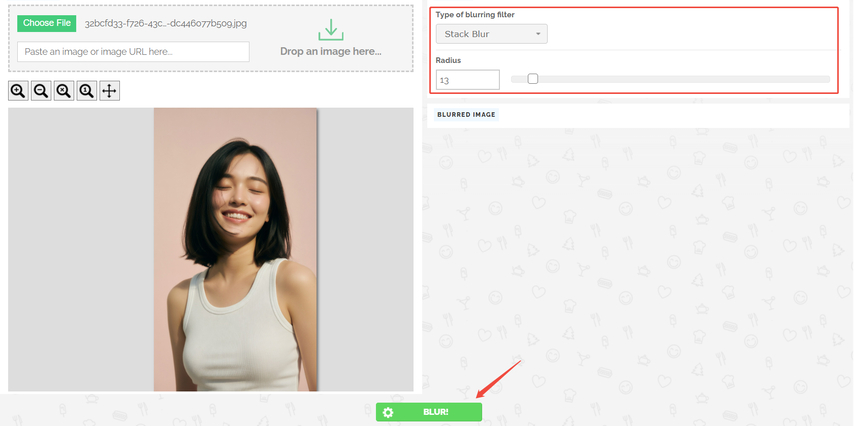
Task: Select the pan/move arrows tool
Action: click(110, 91)
